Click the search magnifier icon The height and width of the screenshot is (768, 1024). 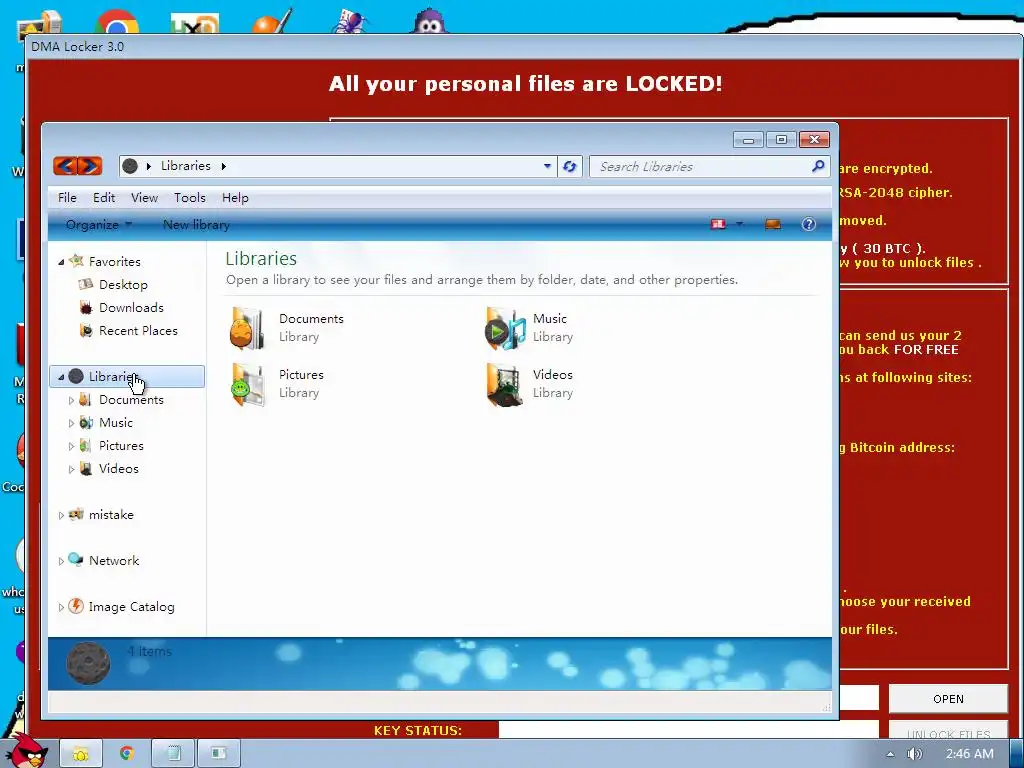point(818,167)
